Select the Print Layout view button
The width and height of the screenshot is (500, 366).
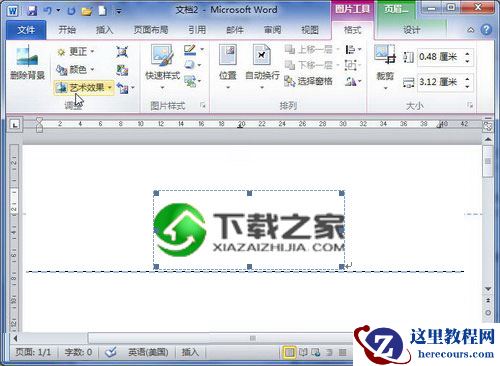click(289, 352)
